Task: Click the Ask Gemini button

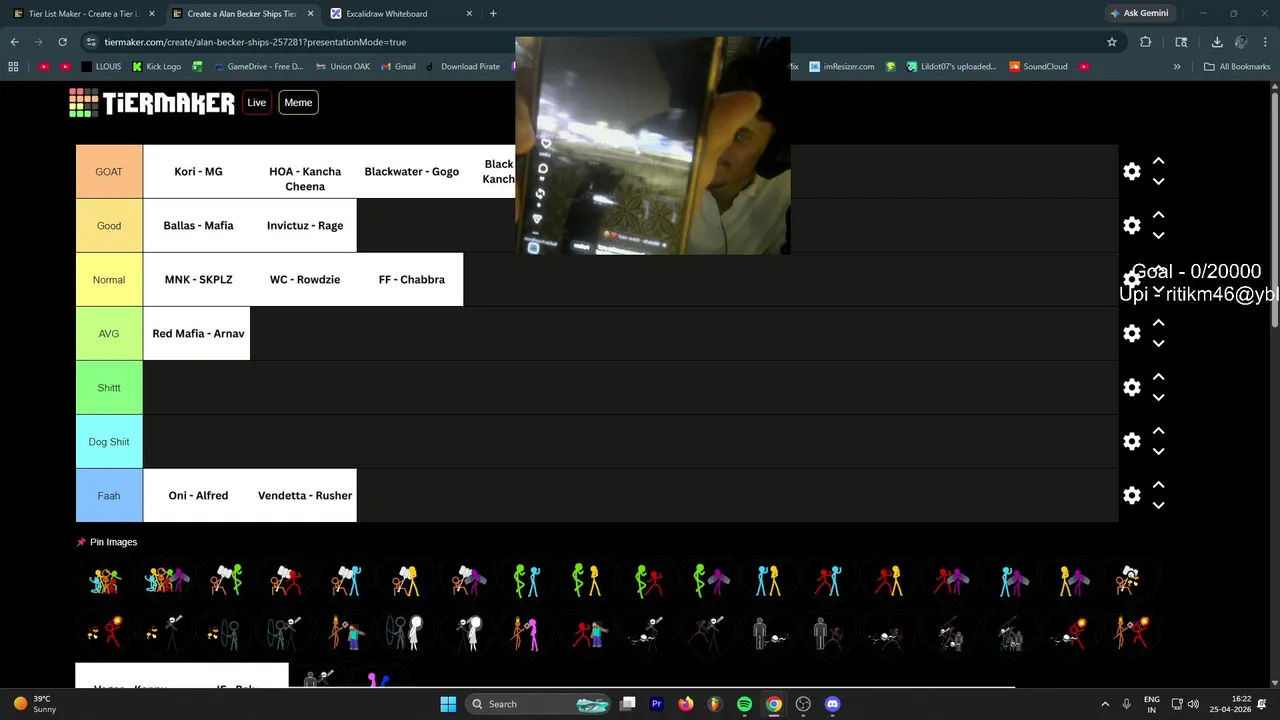Action: [1139, 13]
